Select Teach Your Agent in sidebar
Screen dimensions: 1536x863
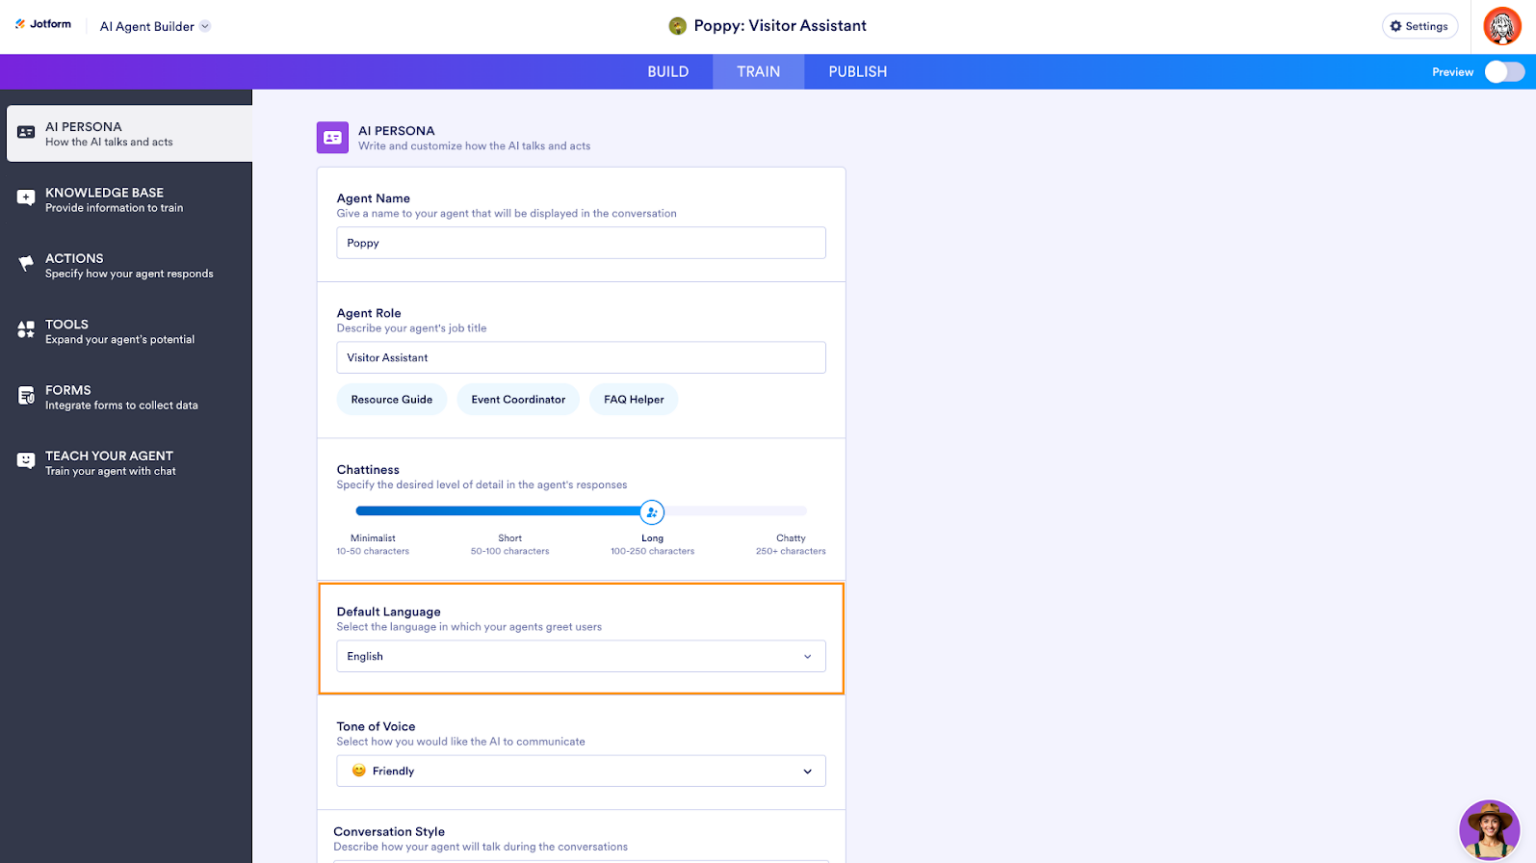[108, 462]
